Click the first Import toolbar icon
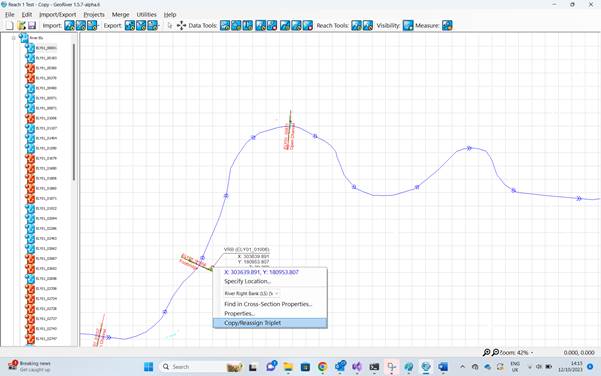The image size is (601, 376). 69,26
